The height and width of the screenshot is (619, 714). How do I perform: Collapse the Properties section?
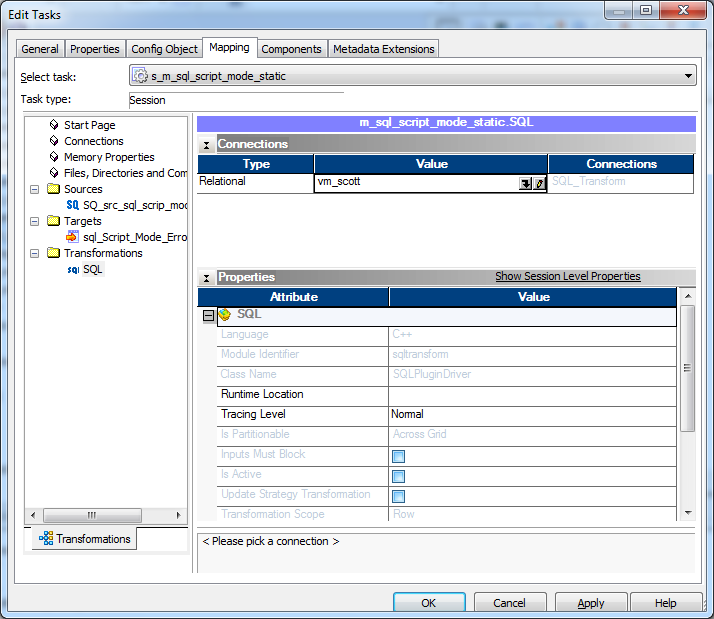click(206, 278)
